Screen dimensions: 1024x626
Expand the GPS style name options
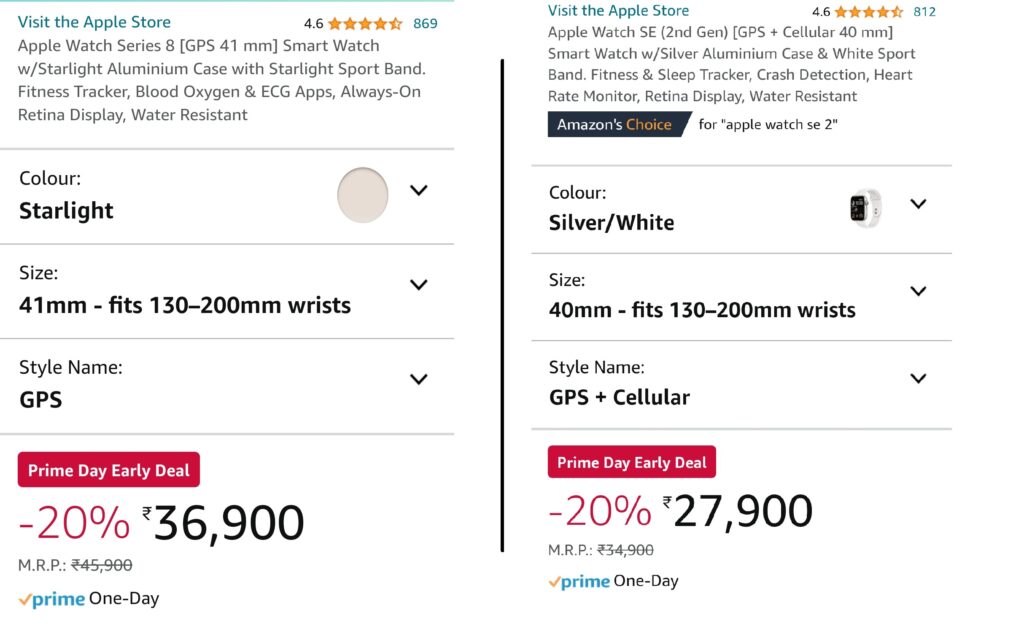tap(419, 378)
